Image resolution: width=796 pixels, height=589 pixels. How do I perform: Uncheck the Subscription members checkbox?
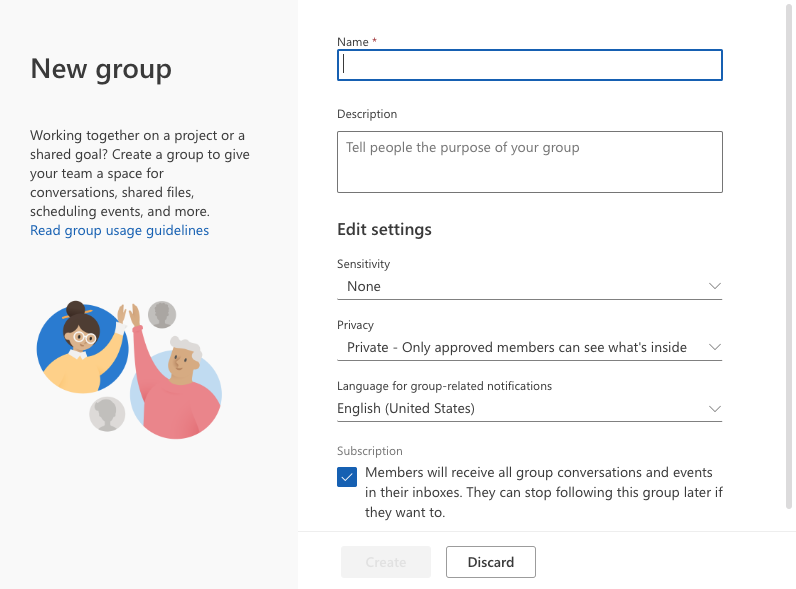pos(347,477)
